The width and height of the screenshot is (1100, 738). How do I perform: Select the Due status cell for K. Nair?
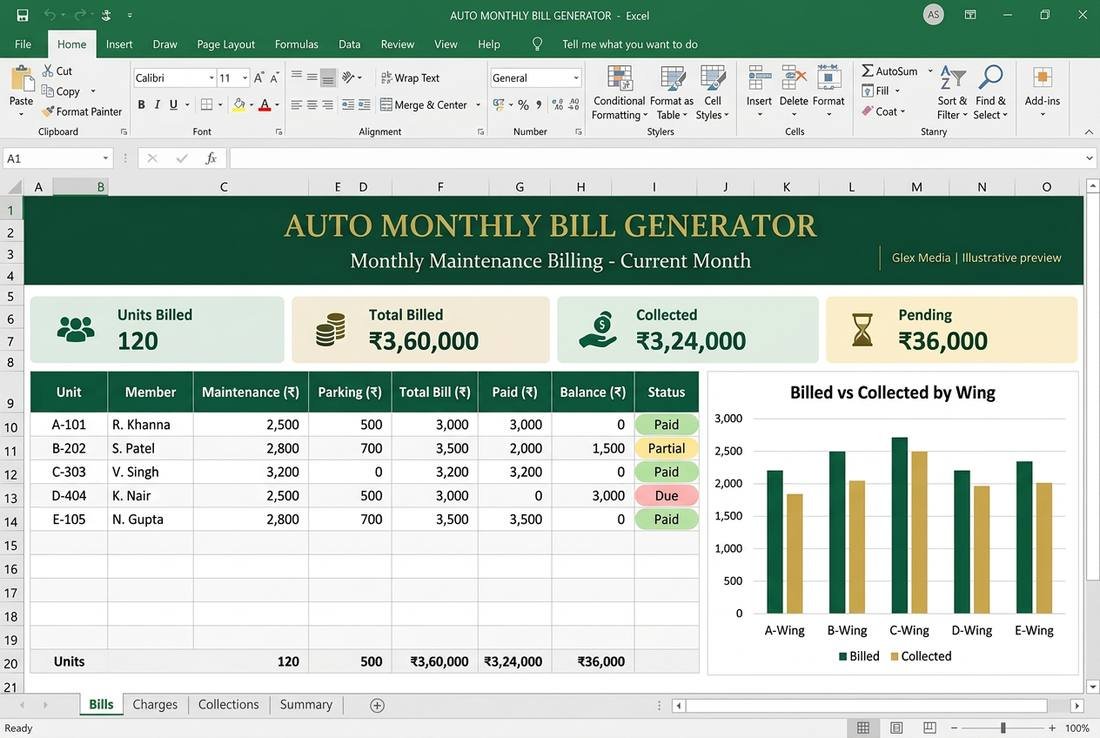tap(666, 496)
